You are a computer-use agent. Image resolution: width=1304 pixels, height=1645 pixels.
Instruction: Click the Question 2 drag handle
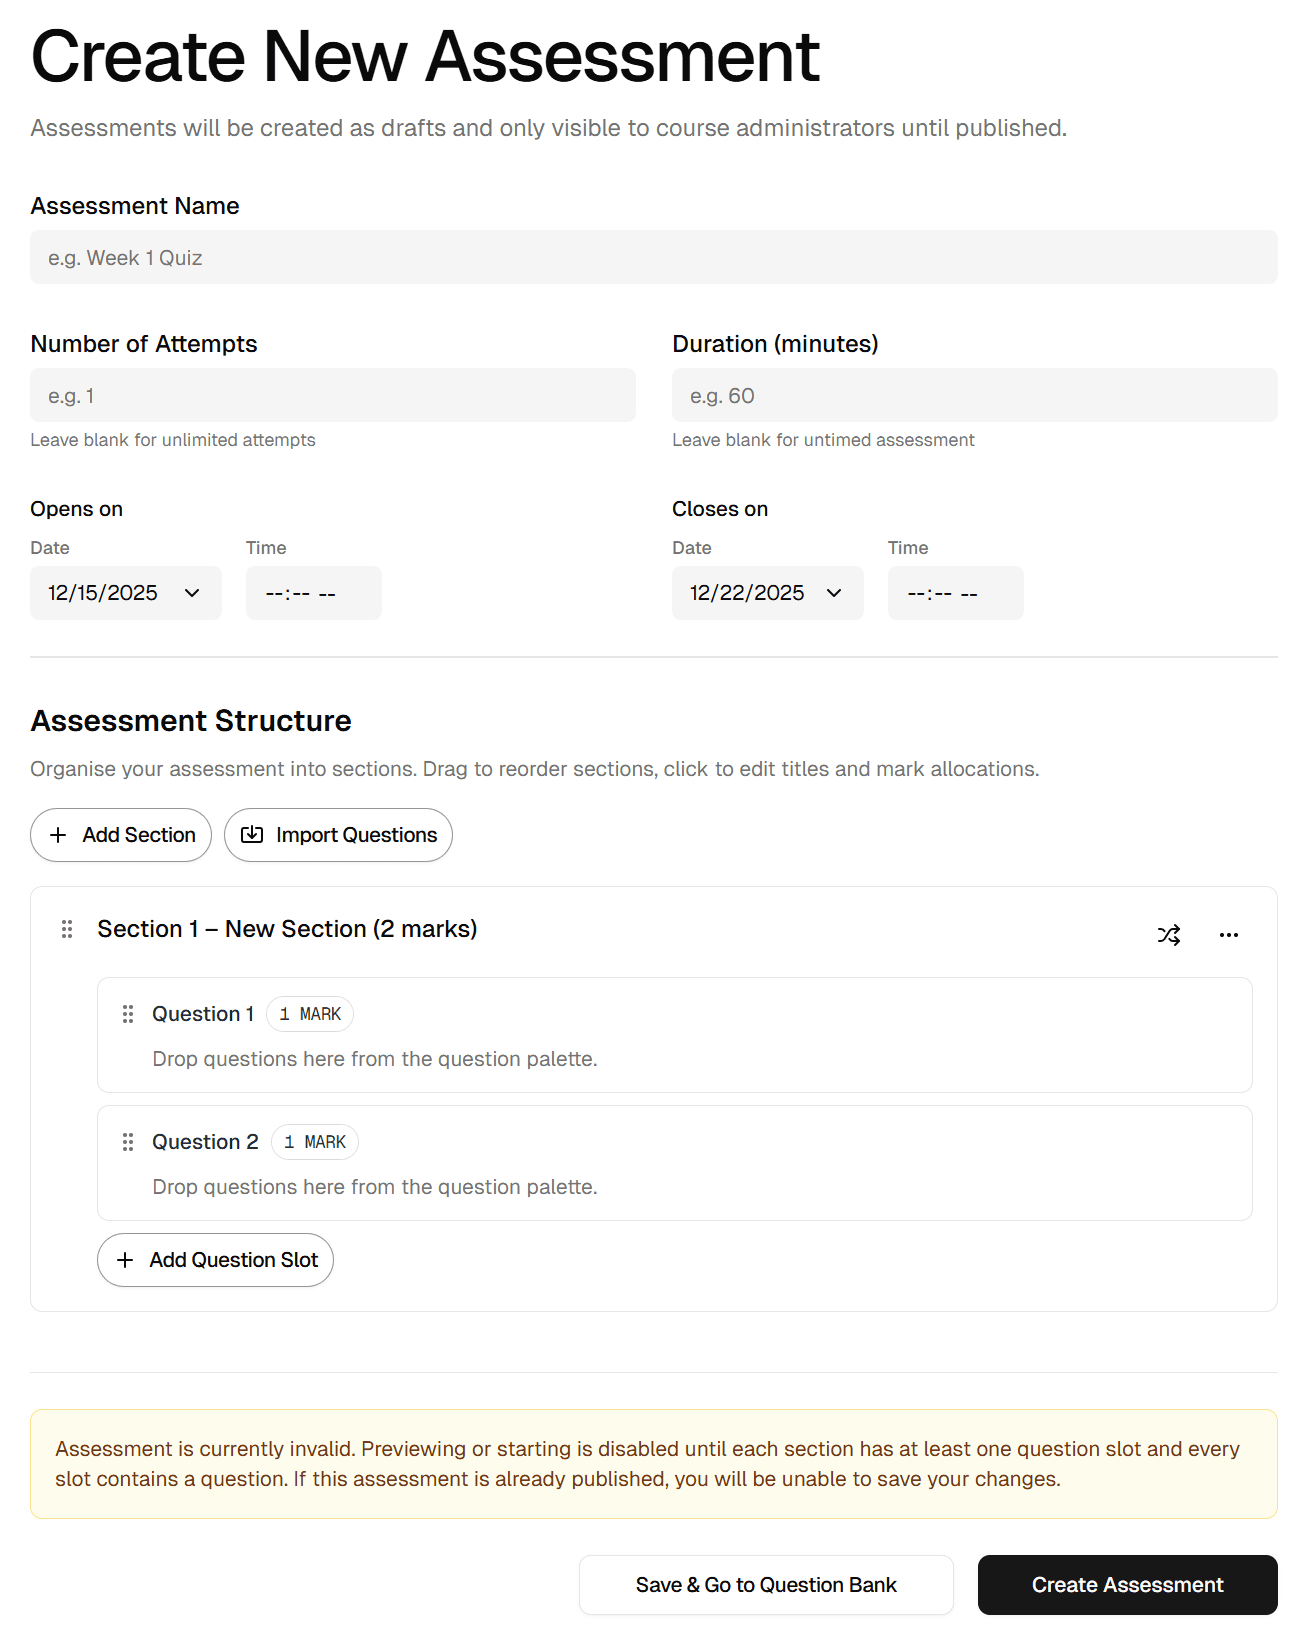click(x=128, y=1141)
